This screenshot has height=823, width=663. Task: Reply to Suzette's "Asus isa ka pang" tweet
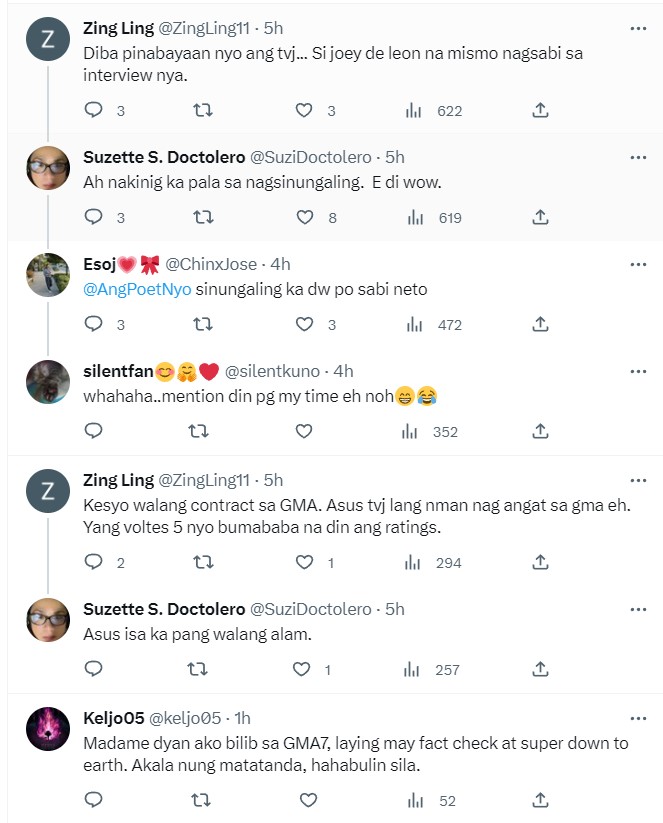coord(94,669)
